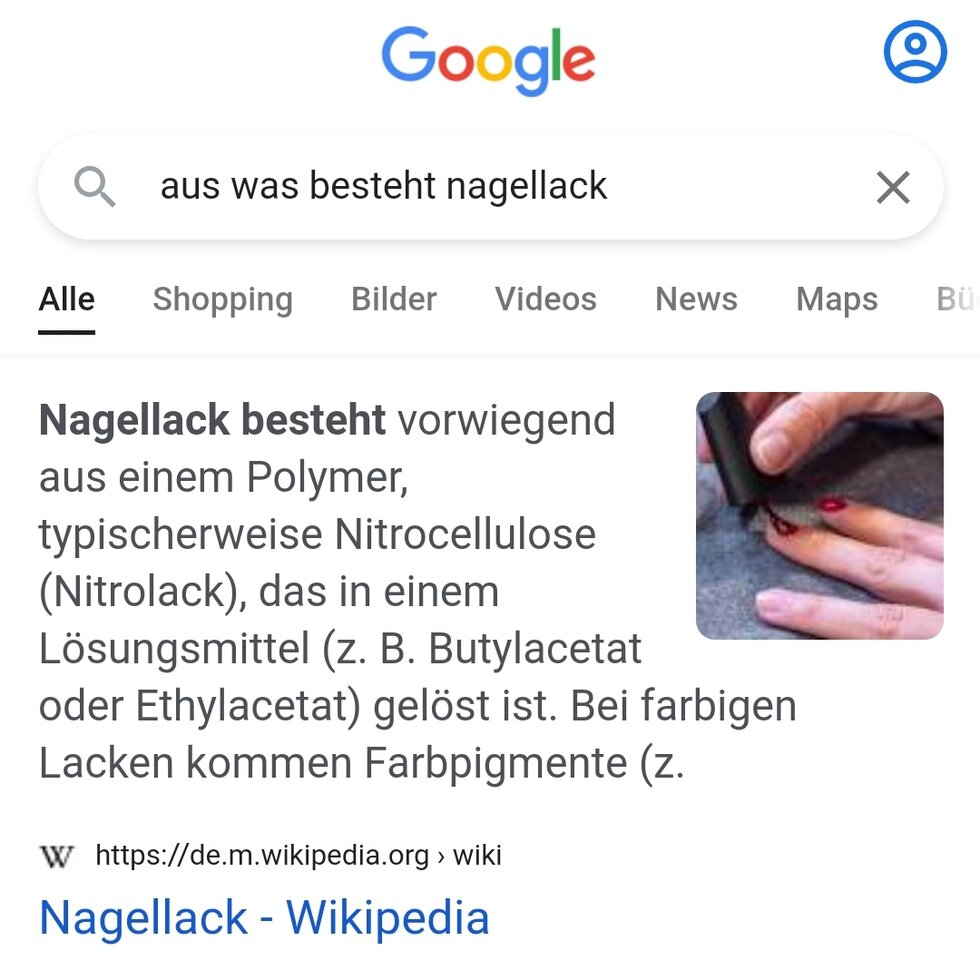Open the Maps tab
This screenshot has width=980, height=960.
[837, 300]
